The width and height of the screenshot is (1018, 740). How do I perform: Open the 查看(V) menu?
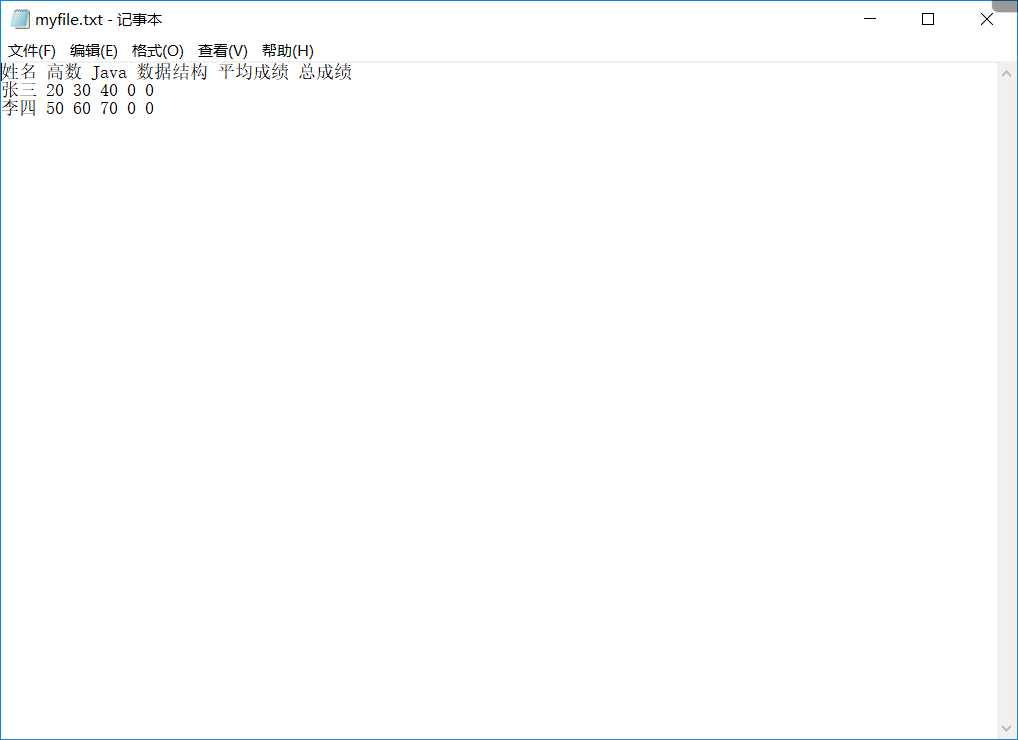click(x=222, y=51)
